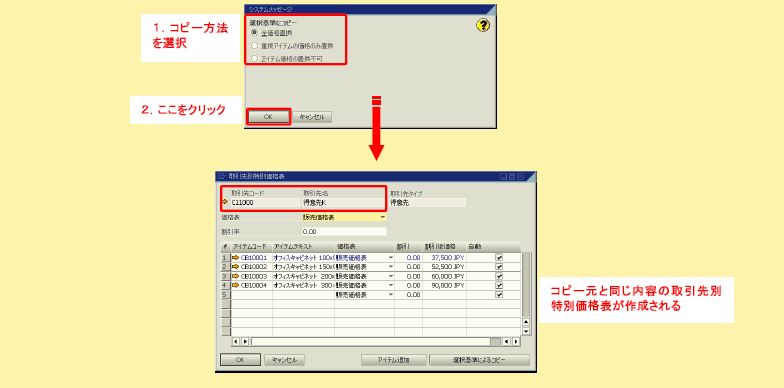Click the orange link arrow for item CB10002
This screenshot has width=784, height=388.
[236, 266]
